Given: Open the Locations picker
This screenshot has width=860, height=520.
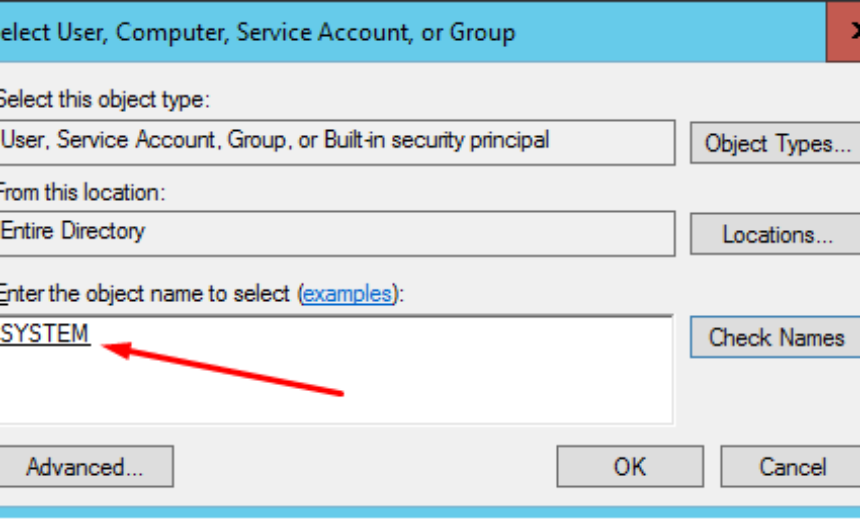Looking at the screenshot, I should pyautogui.click(x=777, y=235).
